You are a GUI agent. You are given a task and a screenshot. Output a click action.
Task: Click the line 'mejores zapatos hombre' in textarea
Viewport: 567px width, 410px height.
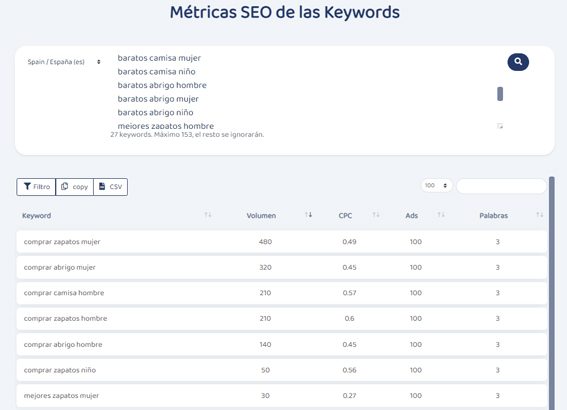(166, 126)
